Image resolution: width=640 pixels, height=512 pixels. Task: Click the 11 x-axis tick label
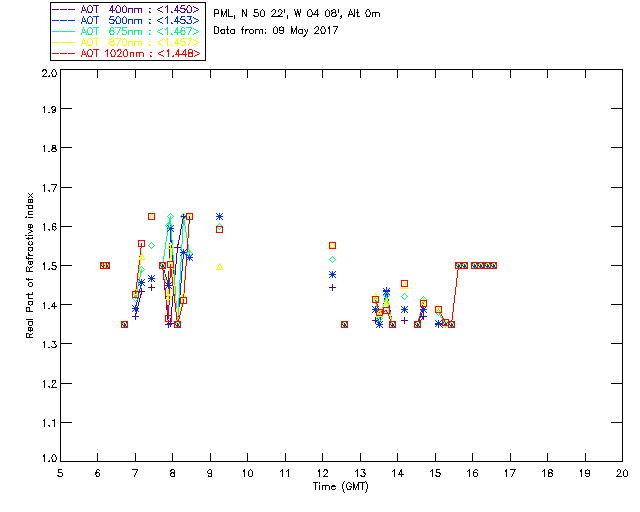[x=285, y=473]
